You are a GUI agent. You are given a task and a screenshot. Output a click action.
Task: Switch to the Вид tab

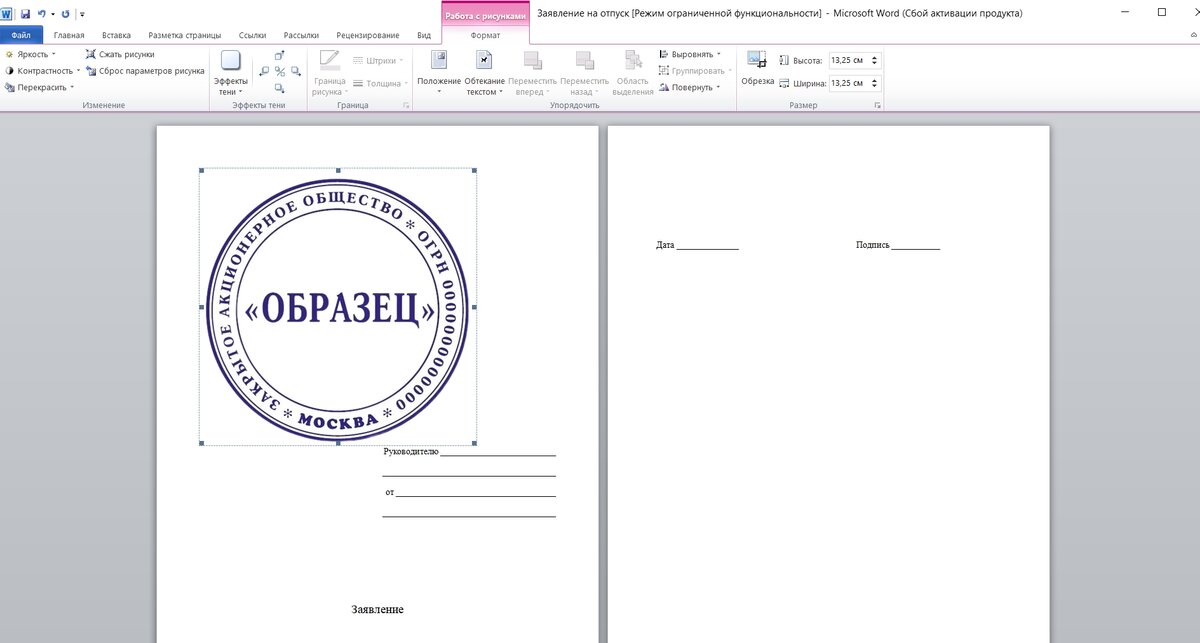(424, 35)
